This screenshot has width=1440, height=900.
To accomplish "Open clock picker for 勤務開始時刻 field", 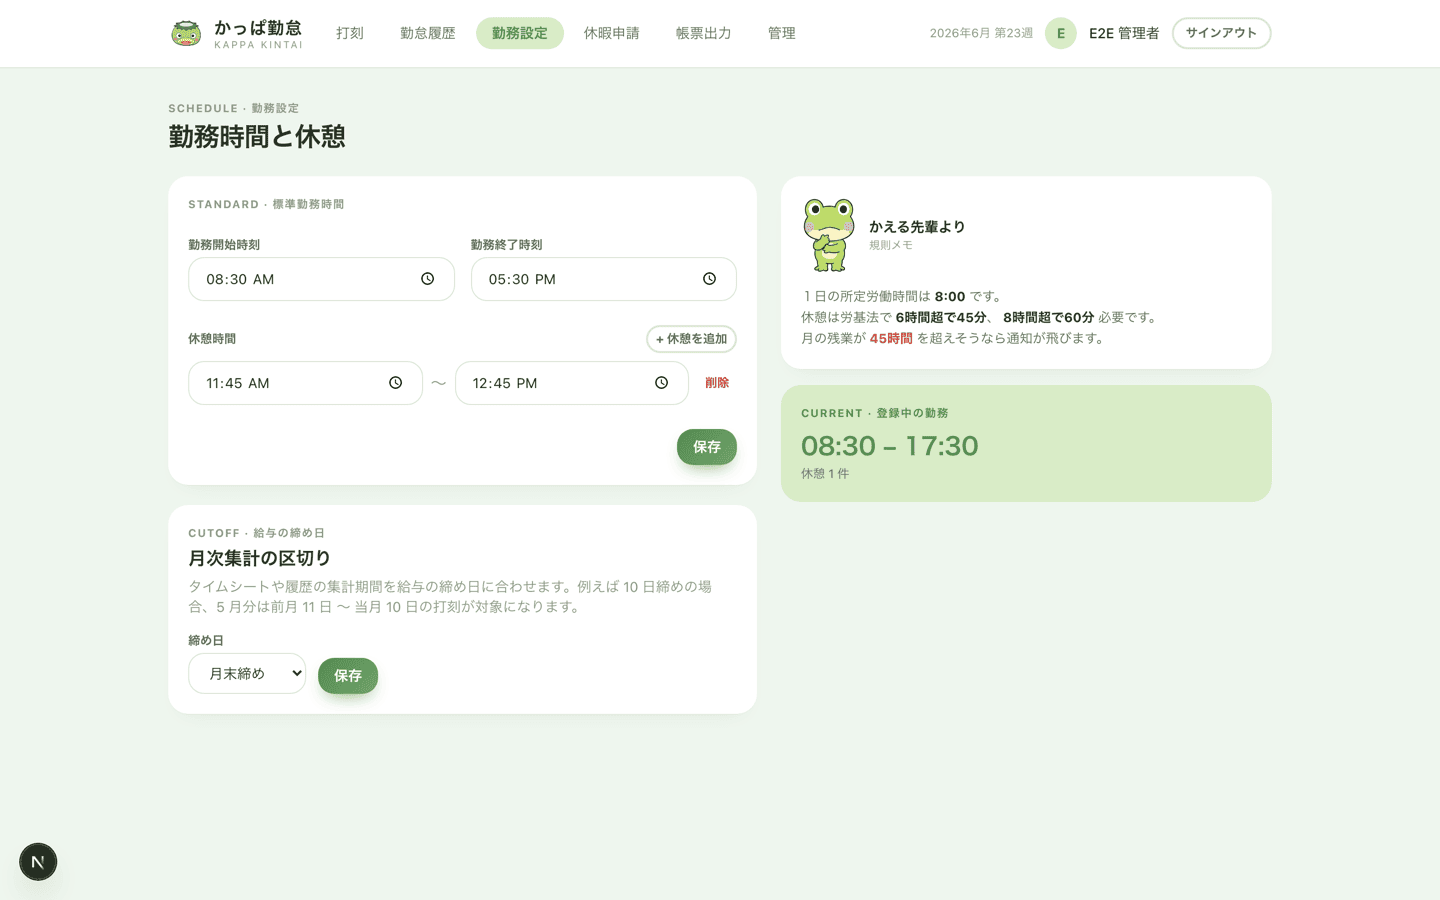I will (x=427, y=279).
